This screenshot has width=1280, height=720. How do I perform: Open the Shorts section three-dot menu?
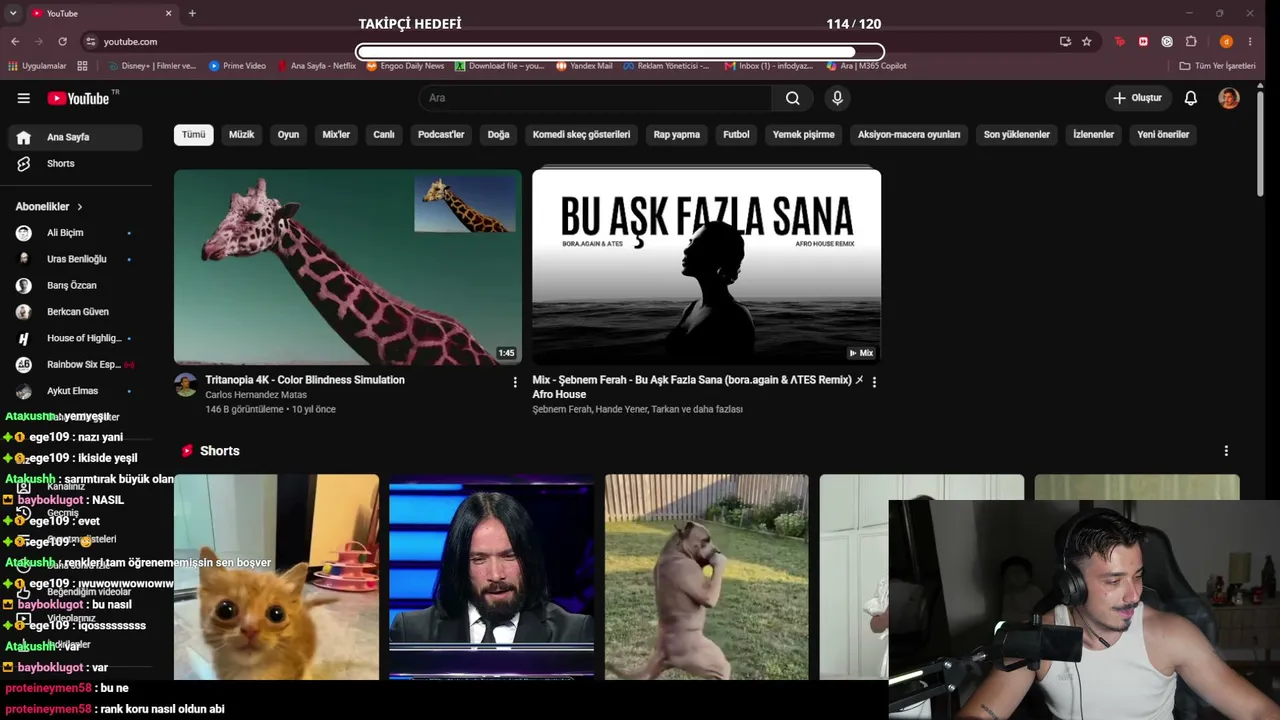point(1226,451)
